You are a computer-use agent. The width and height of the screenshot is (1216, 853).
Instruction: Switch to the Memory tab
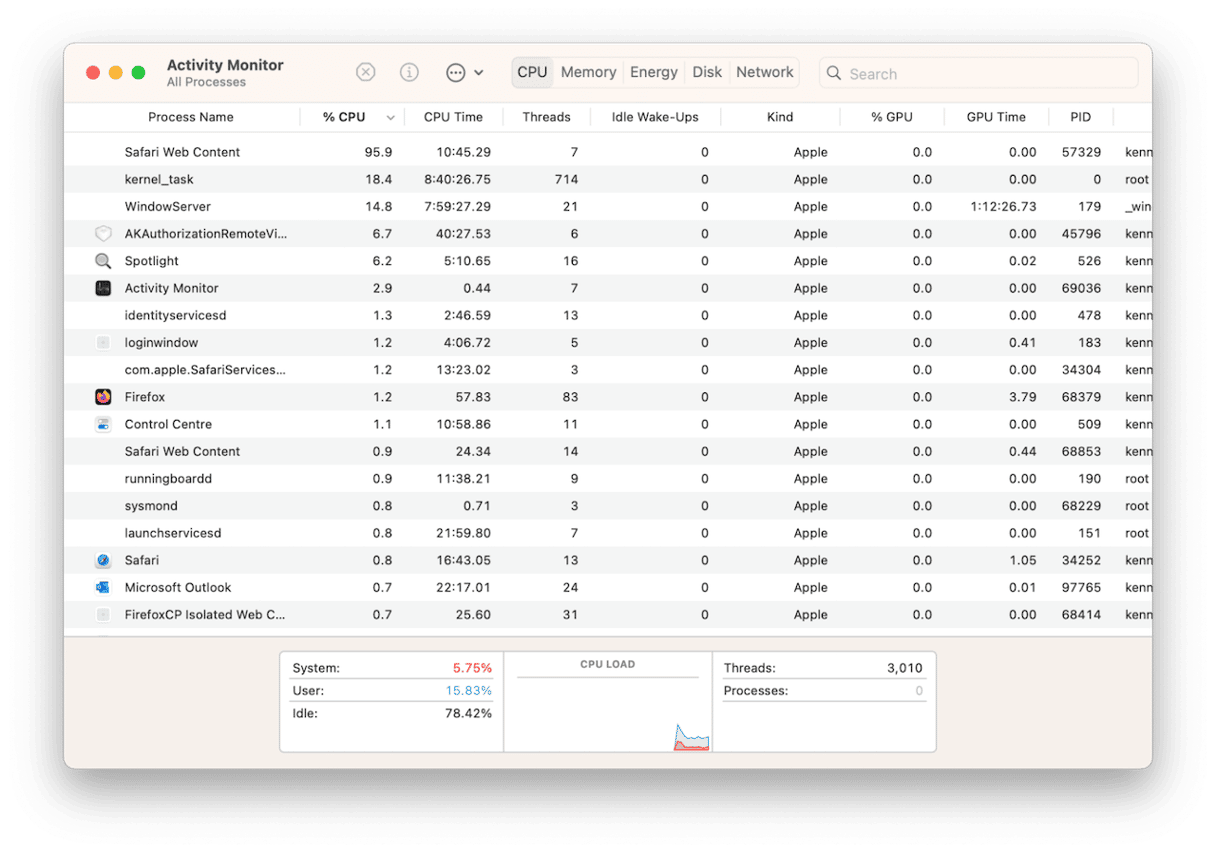click(x=588, y=72)
